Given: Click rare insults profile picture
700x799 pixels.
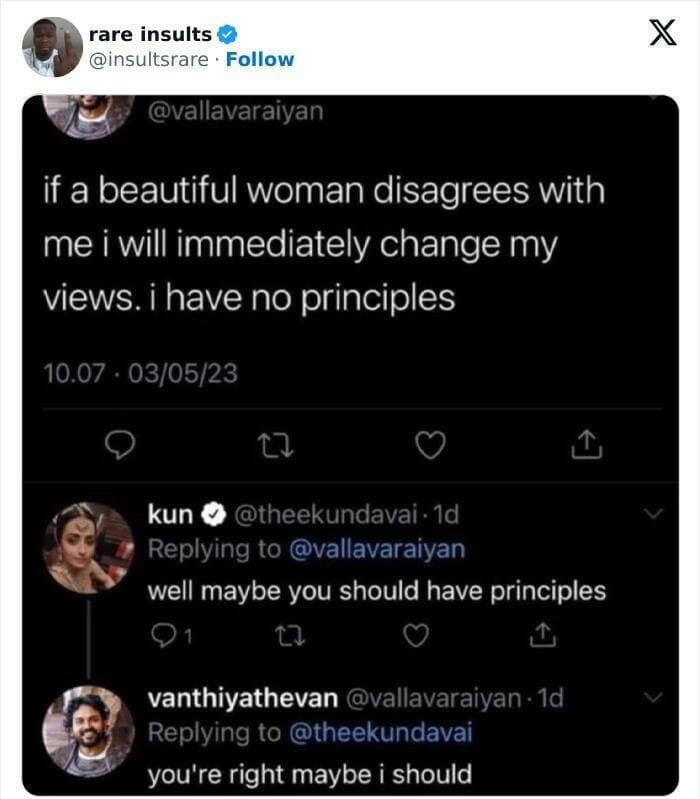Looking at the screenshot, I should (x=52, y=47).
